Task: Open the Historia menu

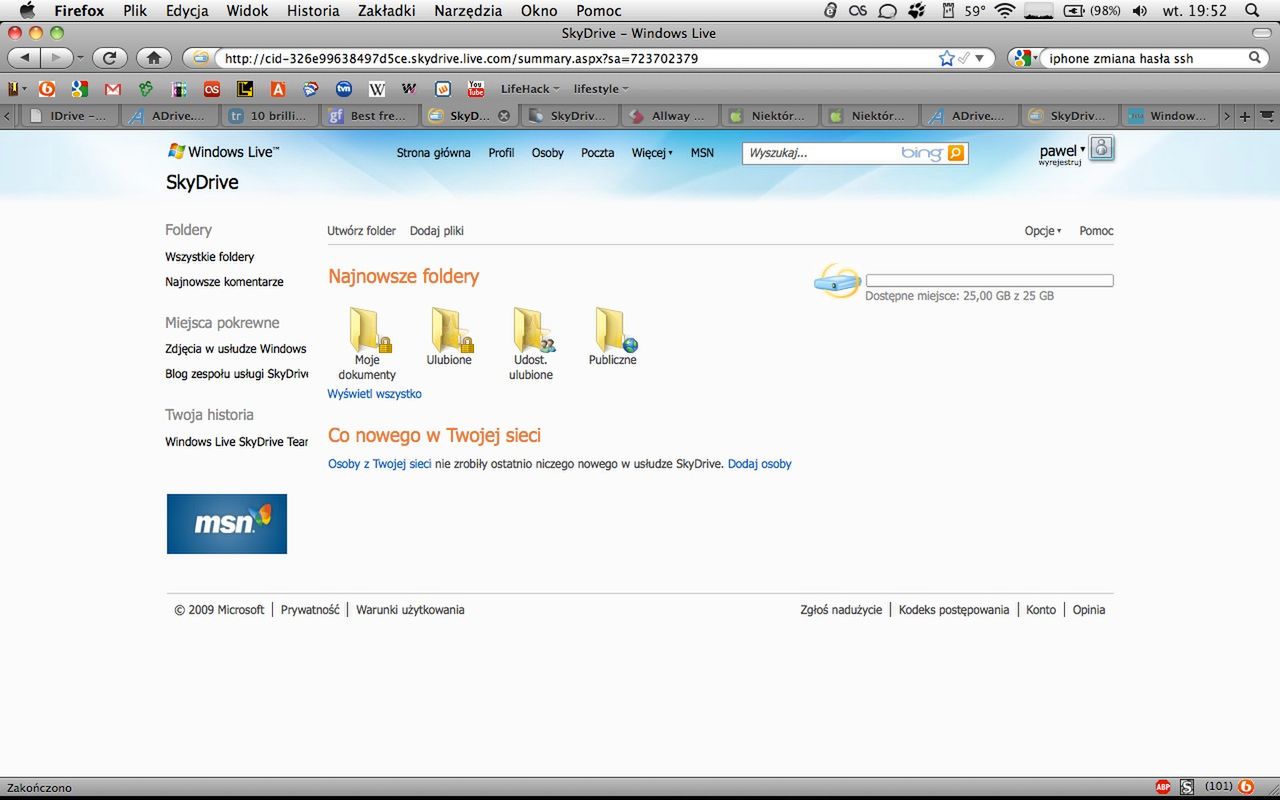Action: (x=313, y=11)
